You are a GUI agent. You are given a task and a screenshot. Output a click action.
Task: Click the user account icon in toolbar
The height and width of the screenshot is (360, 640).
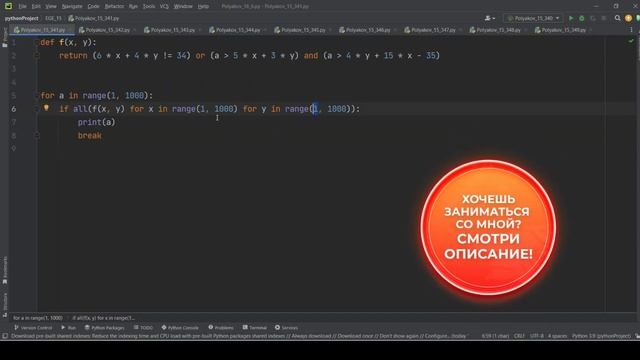pyautogui.click(x=489, y=18)
